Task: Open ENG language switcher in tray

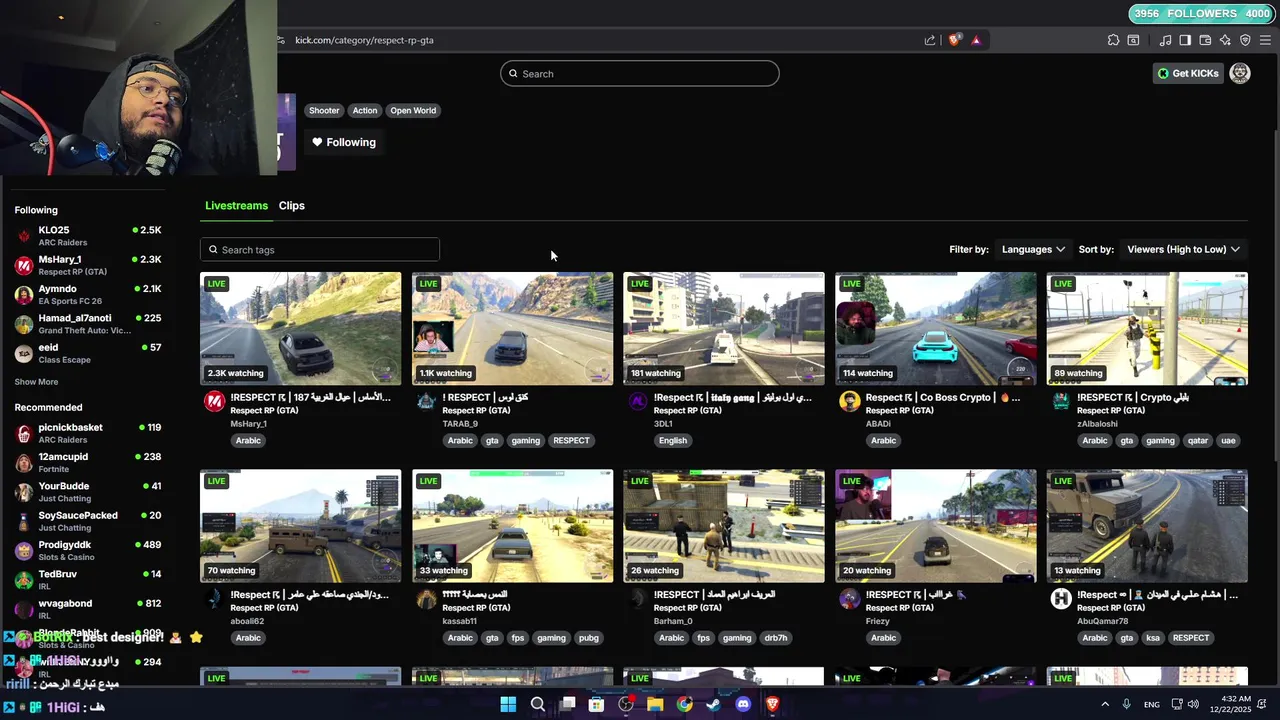Action: [x=1152, y=704]
